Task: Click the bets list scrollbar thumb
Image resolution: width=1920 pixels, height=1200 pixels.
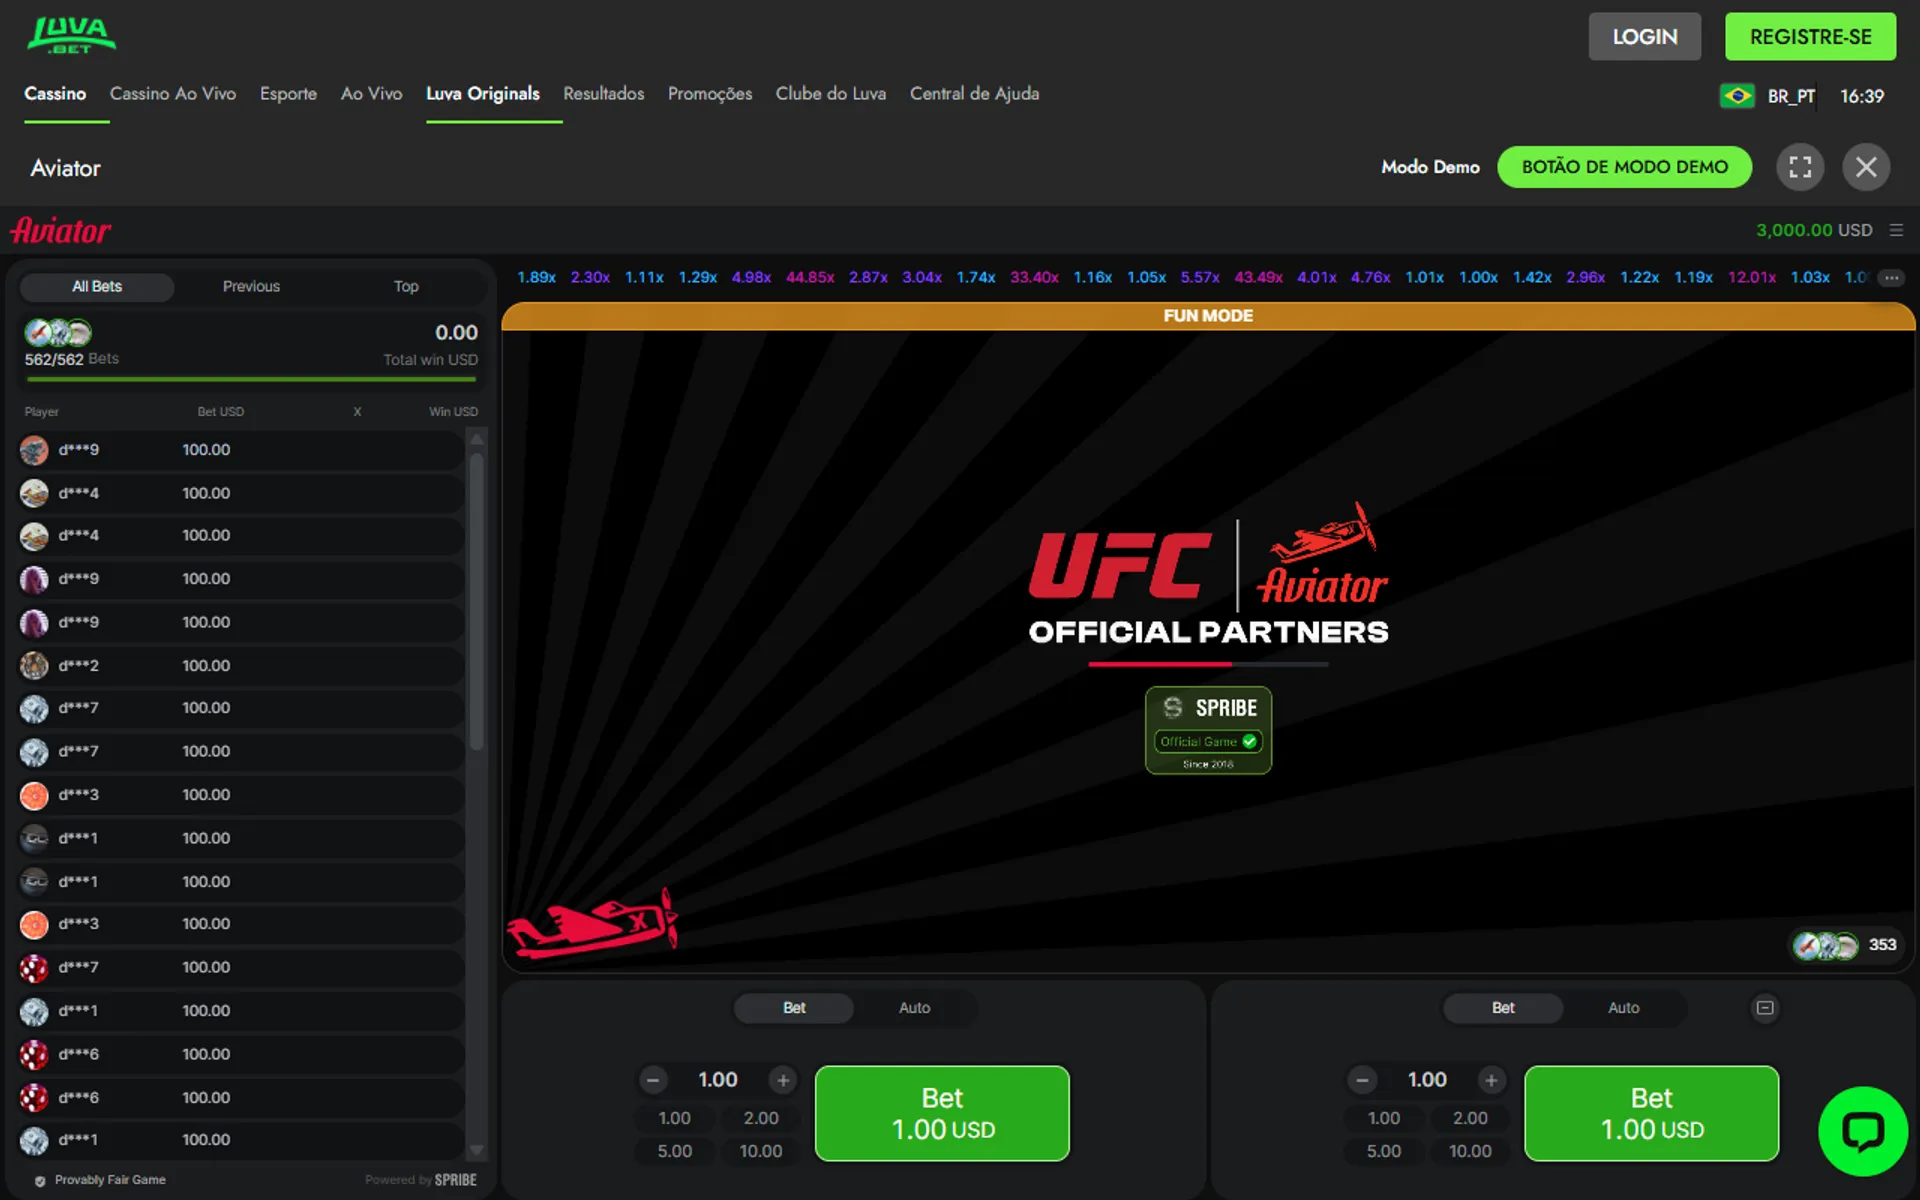Action: coord(477,600)
